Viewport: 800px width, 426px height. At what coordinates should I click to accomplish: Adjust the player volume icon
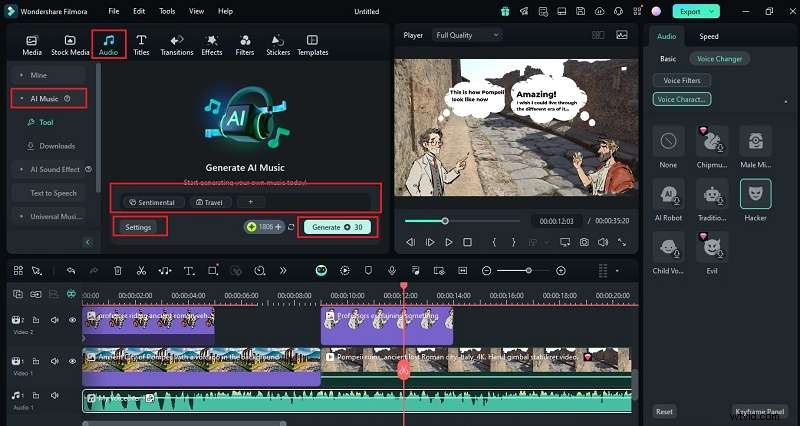tap(603, 242)
